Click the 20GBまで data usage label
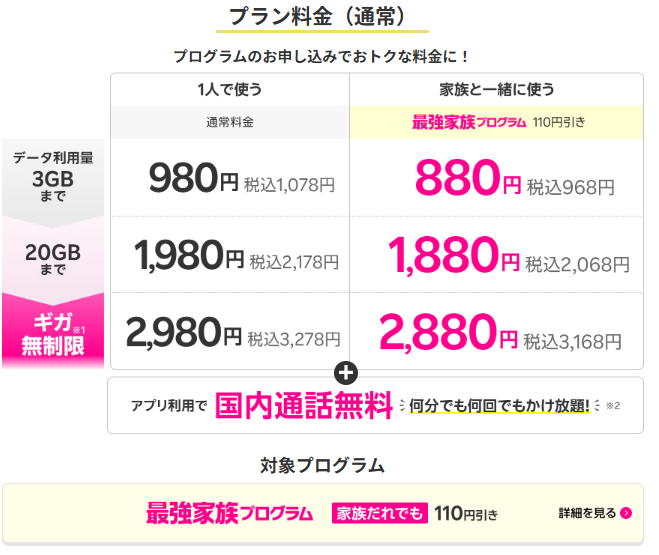 tap(53, 258)
